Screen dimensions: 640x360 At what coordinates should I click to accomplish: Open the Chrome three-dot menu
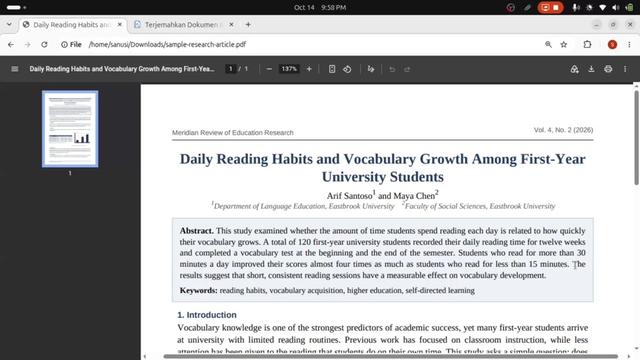coord(629,44)
